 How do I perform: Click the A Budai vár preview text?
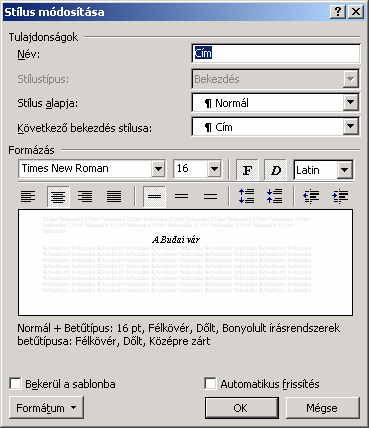(176, 239)
